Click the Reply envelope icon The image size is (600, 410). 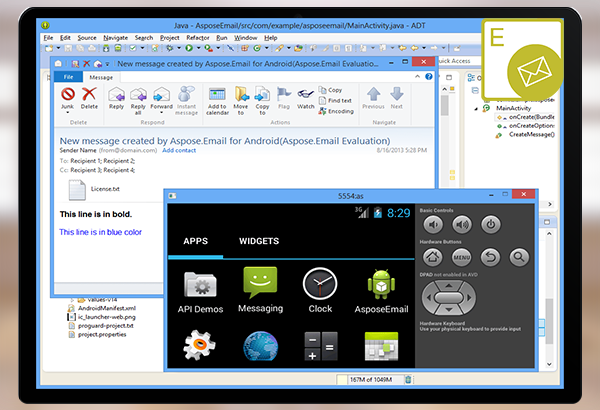116,94
